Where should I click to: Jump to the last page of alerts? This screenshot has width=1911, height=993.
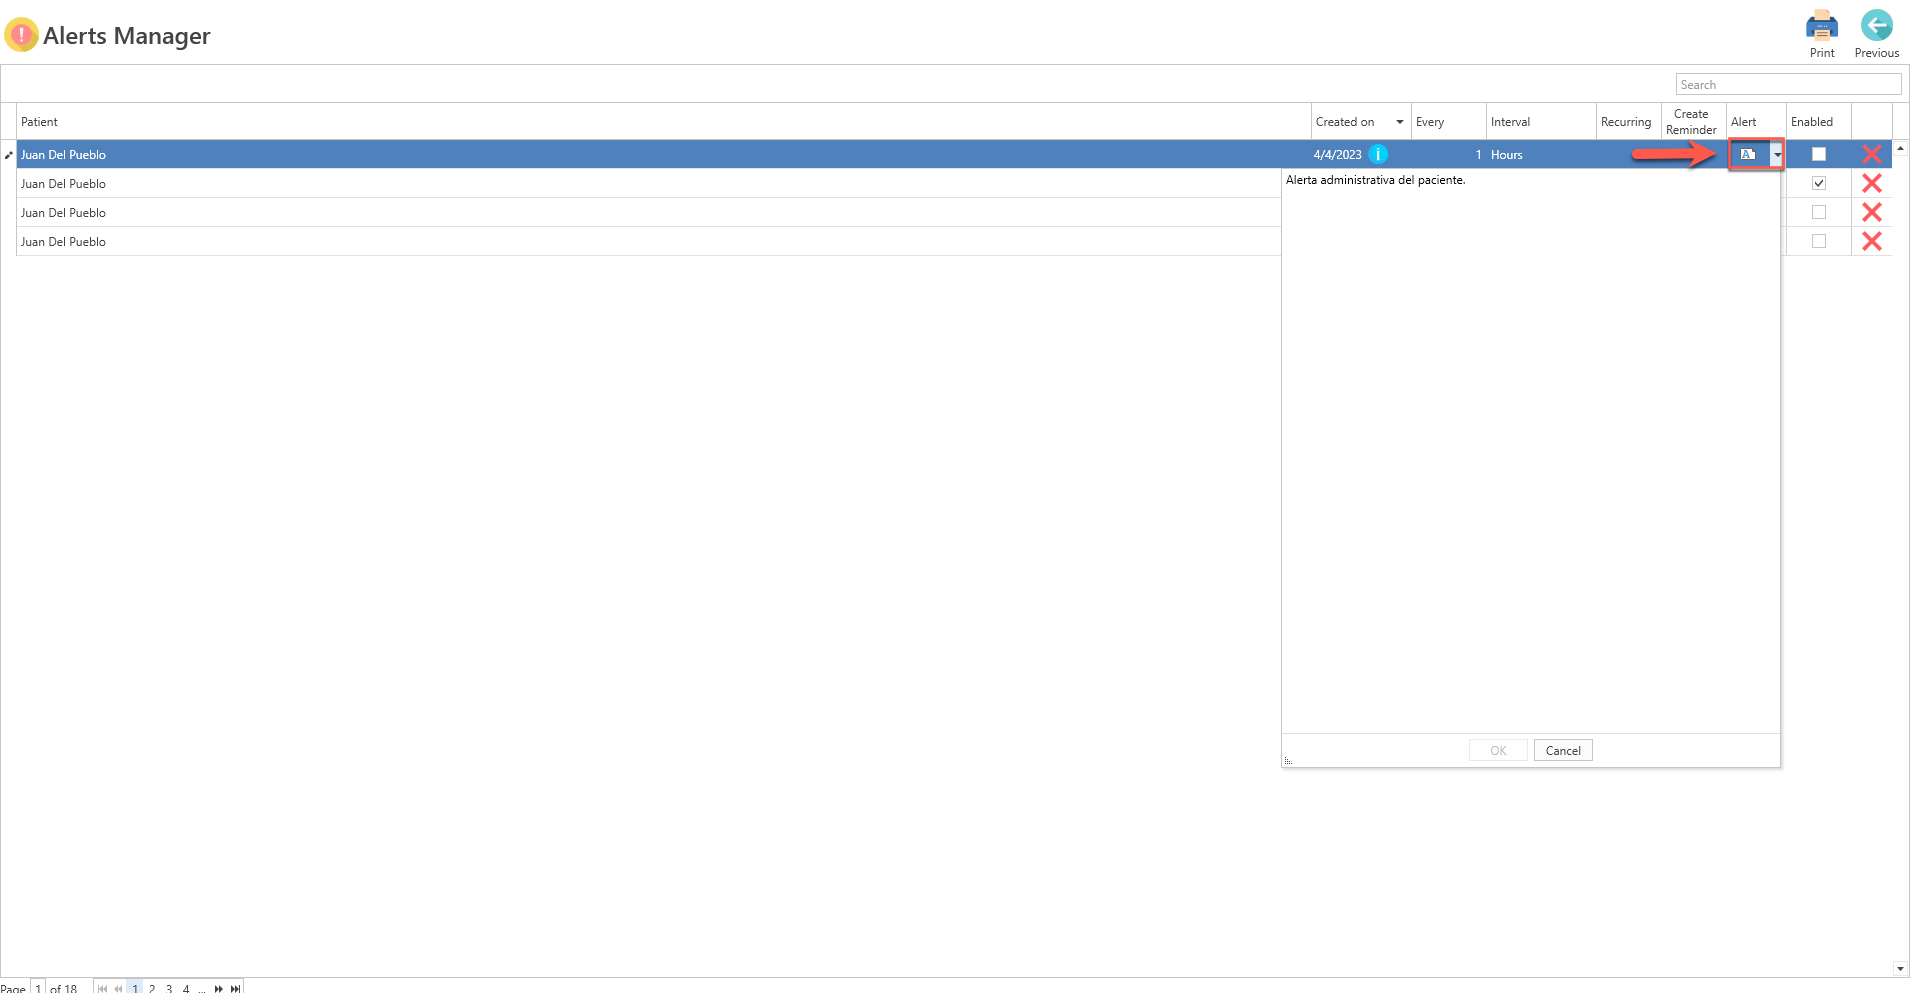point(236,988)
